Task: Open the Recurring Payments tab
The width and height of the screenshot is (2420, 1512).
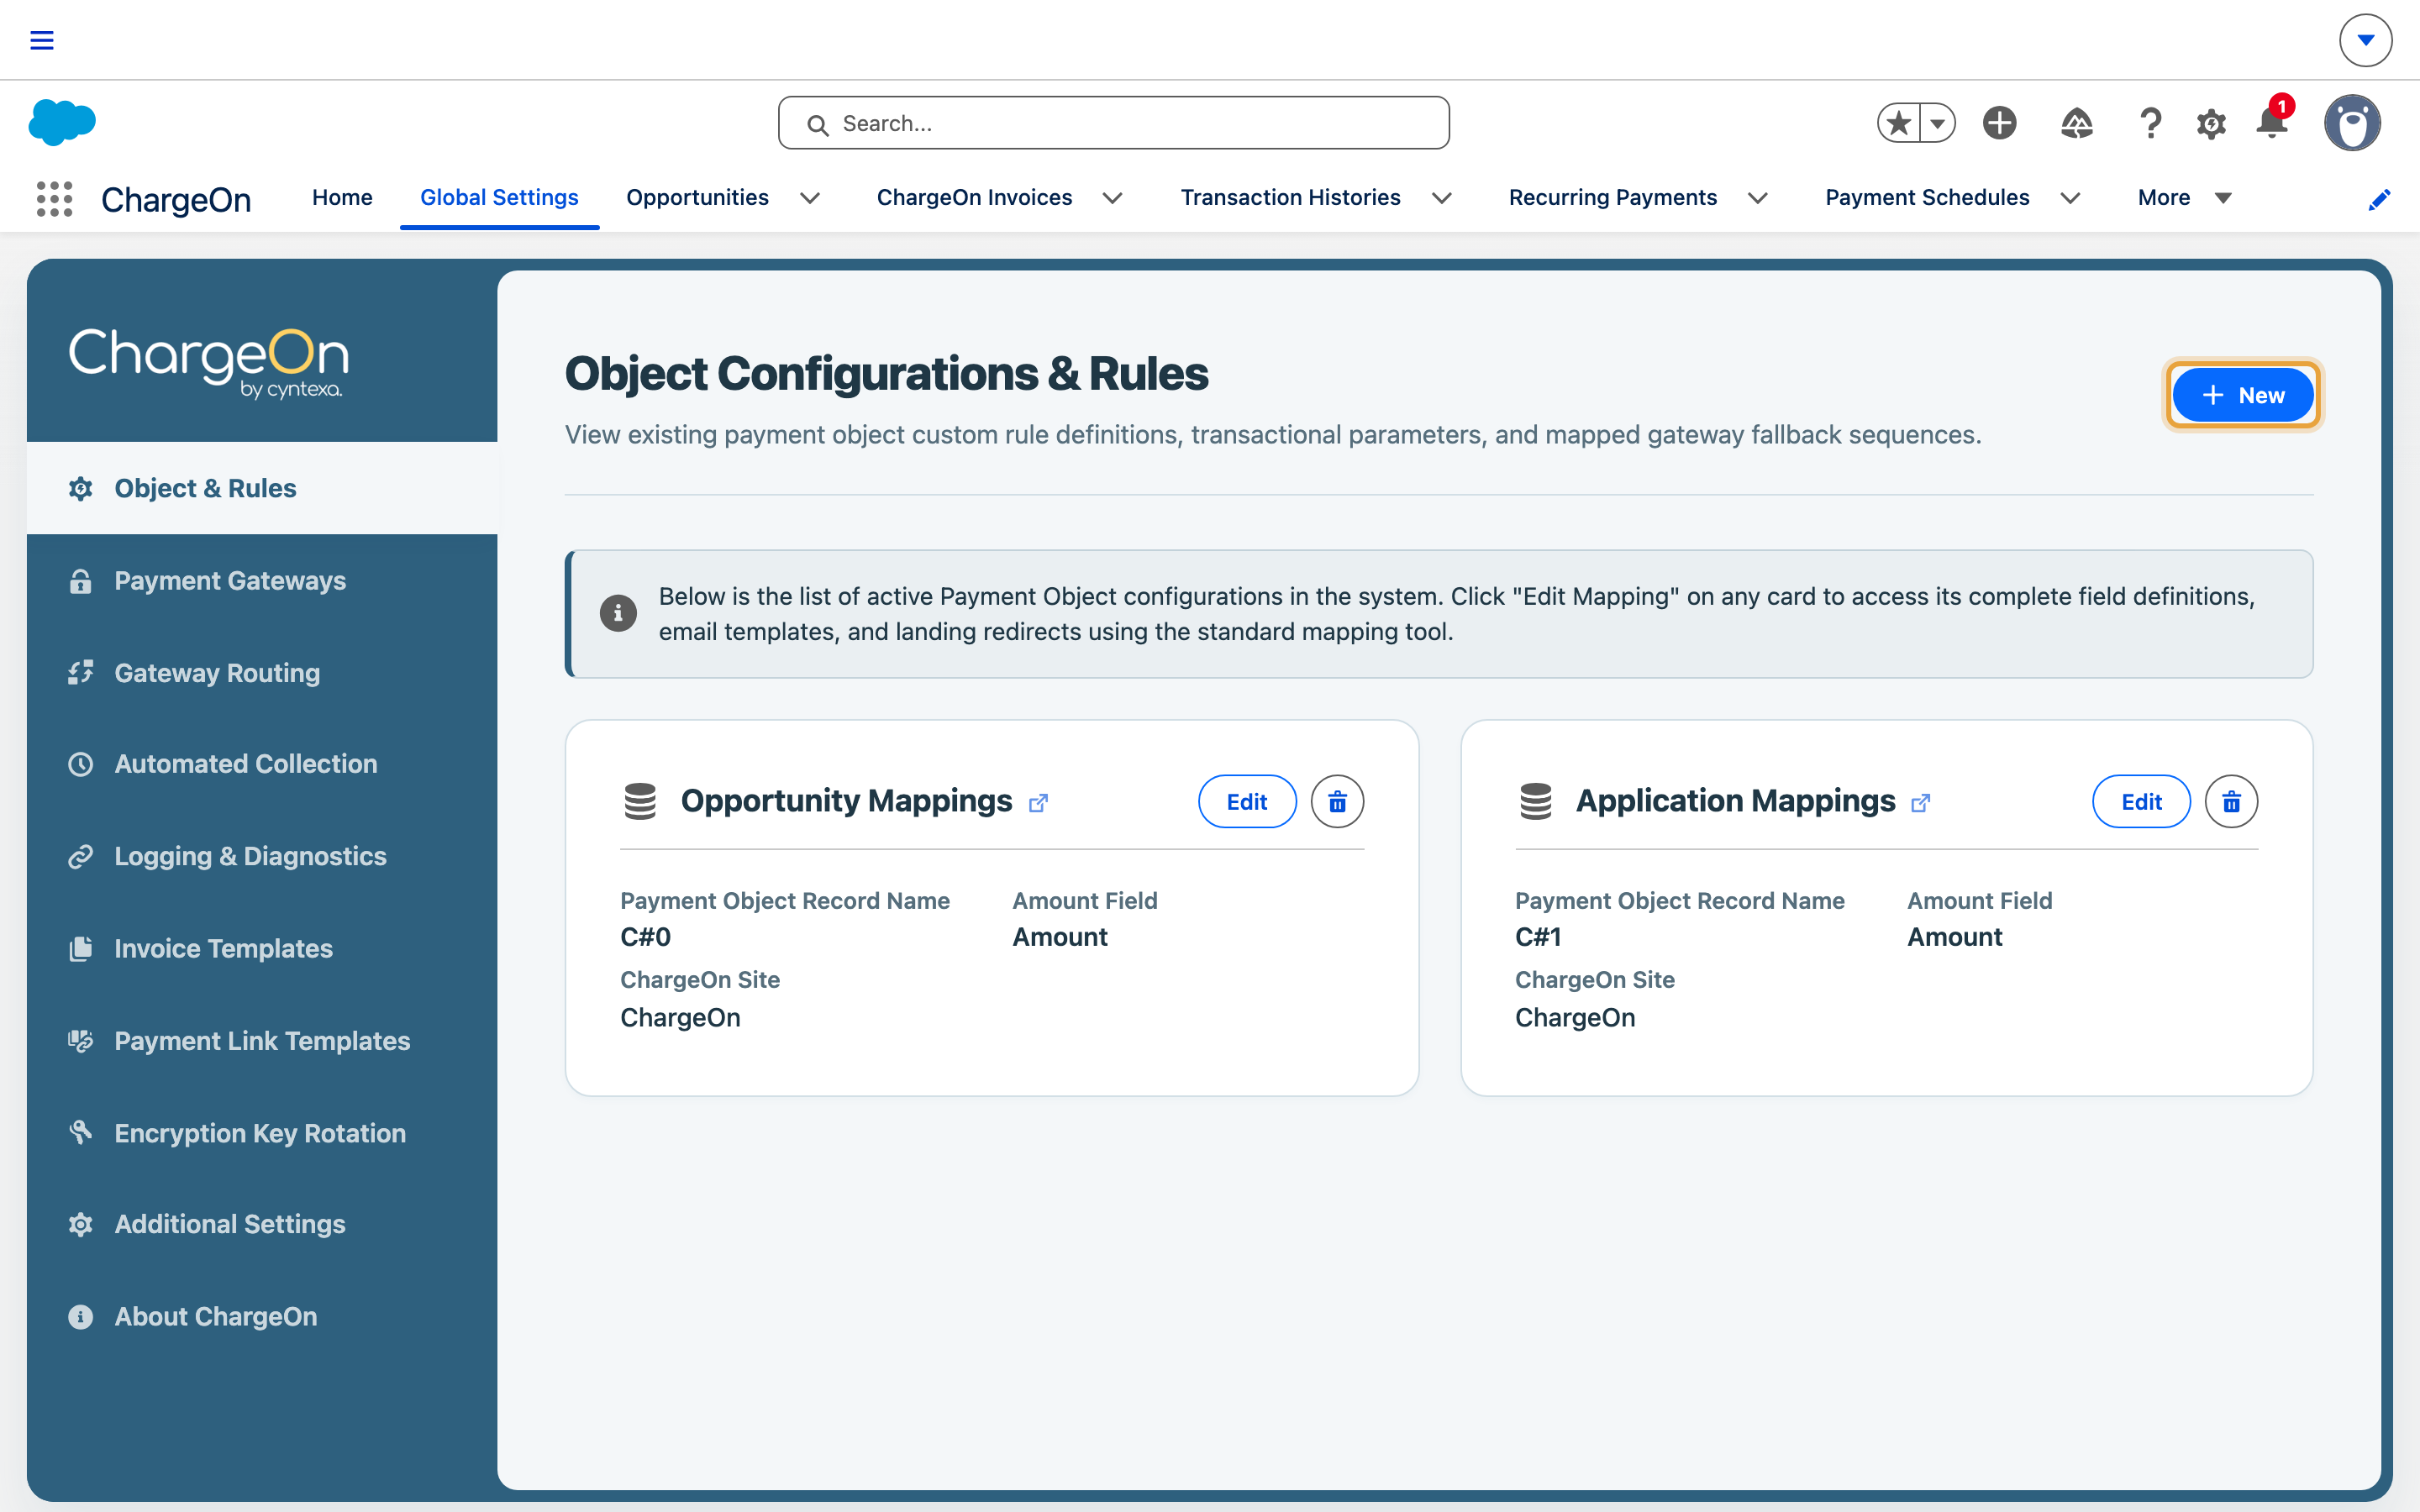Action: [1612, 198]
